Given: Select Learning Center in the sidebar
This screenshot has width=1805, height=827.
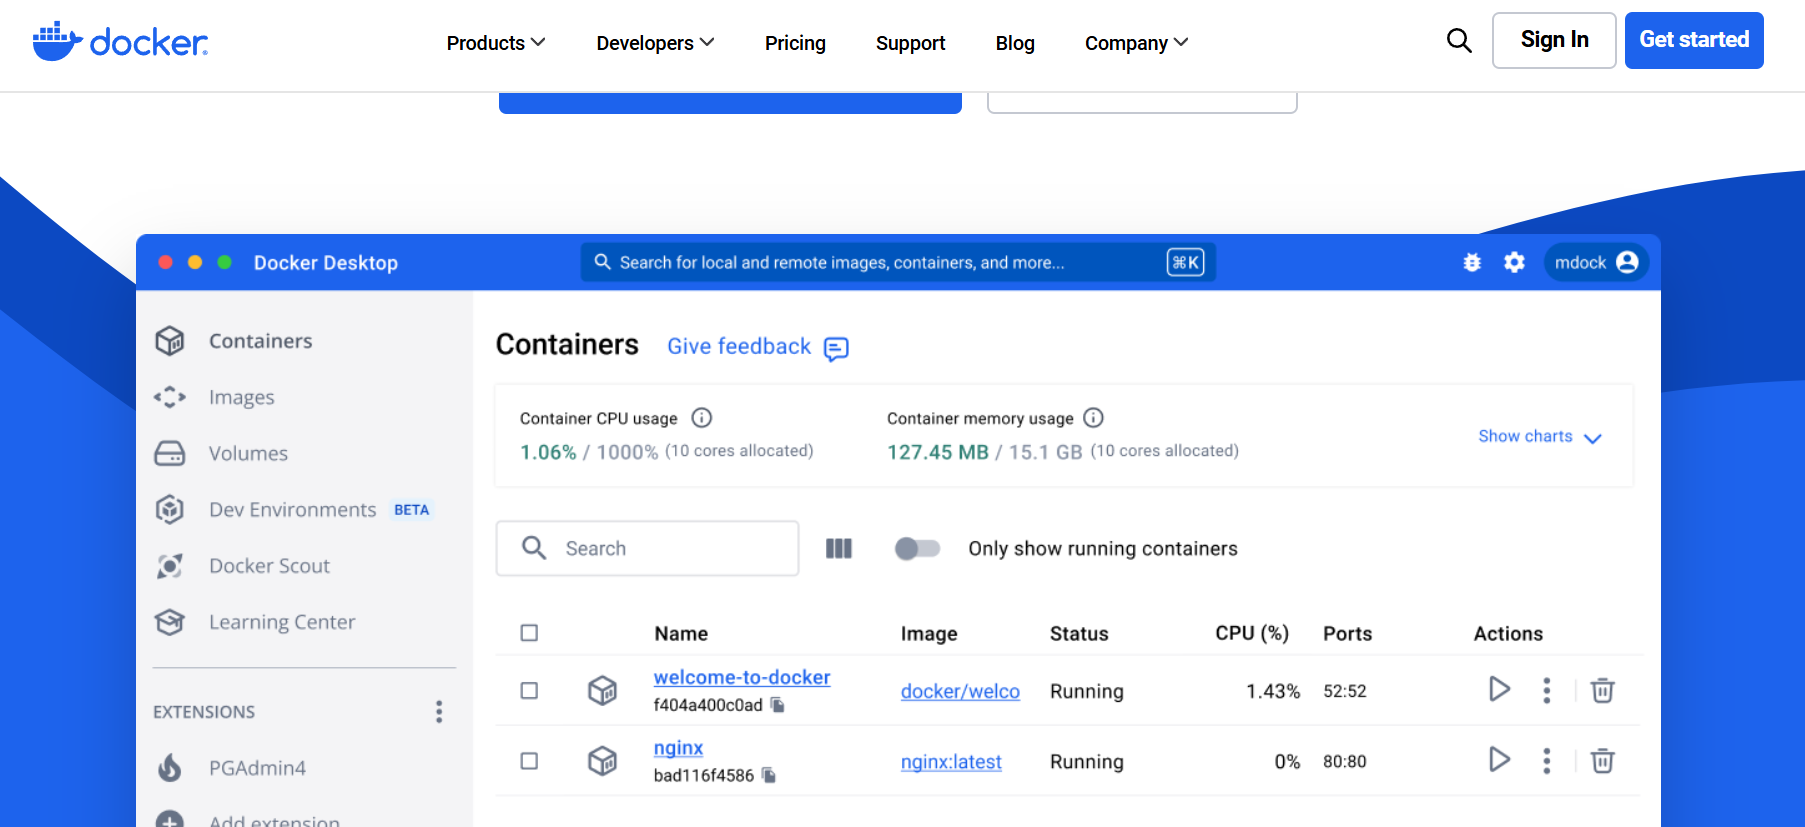Looking at the screenshot, I should [x=282, y=622].
